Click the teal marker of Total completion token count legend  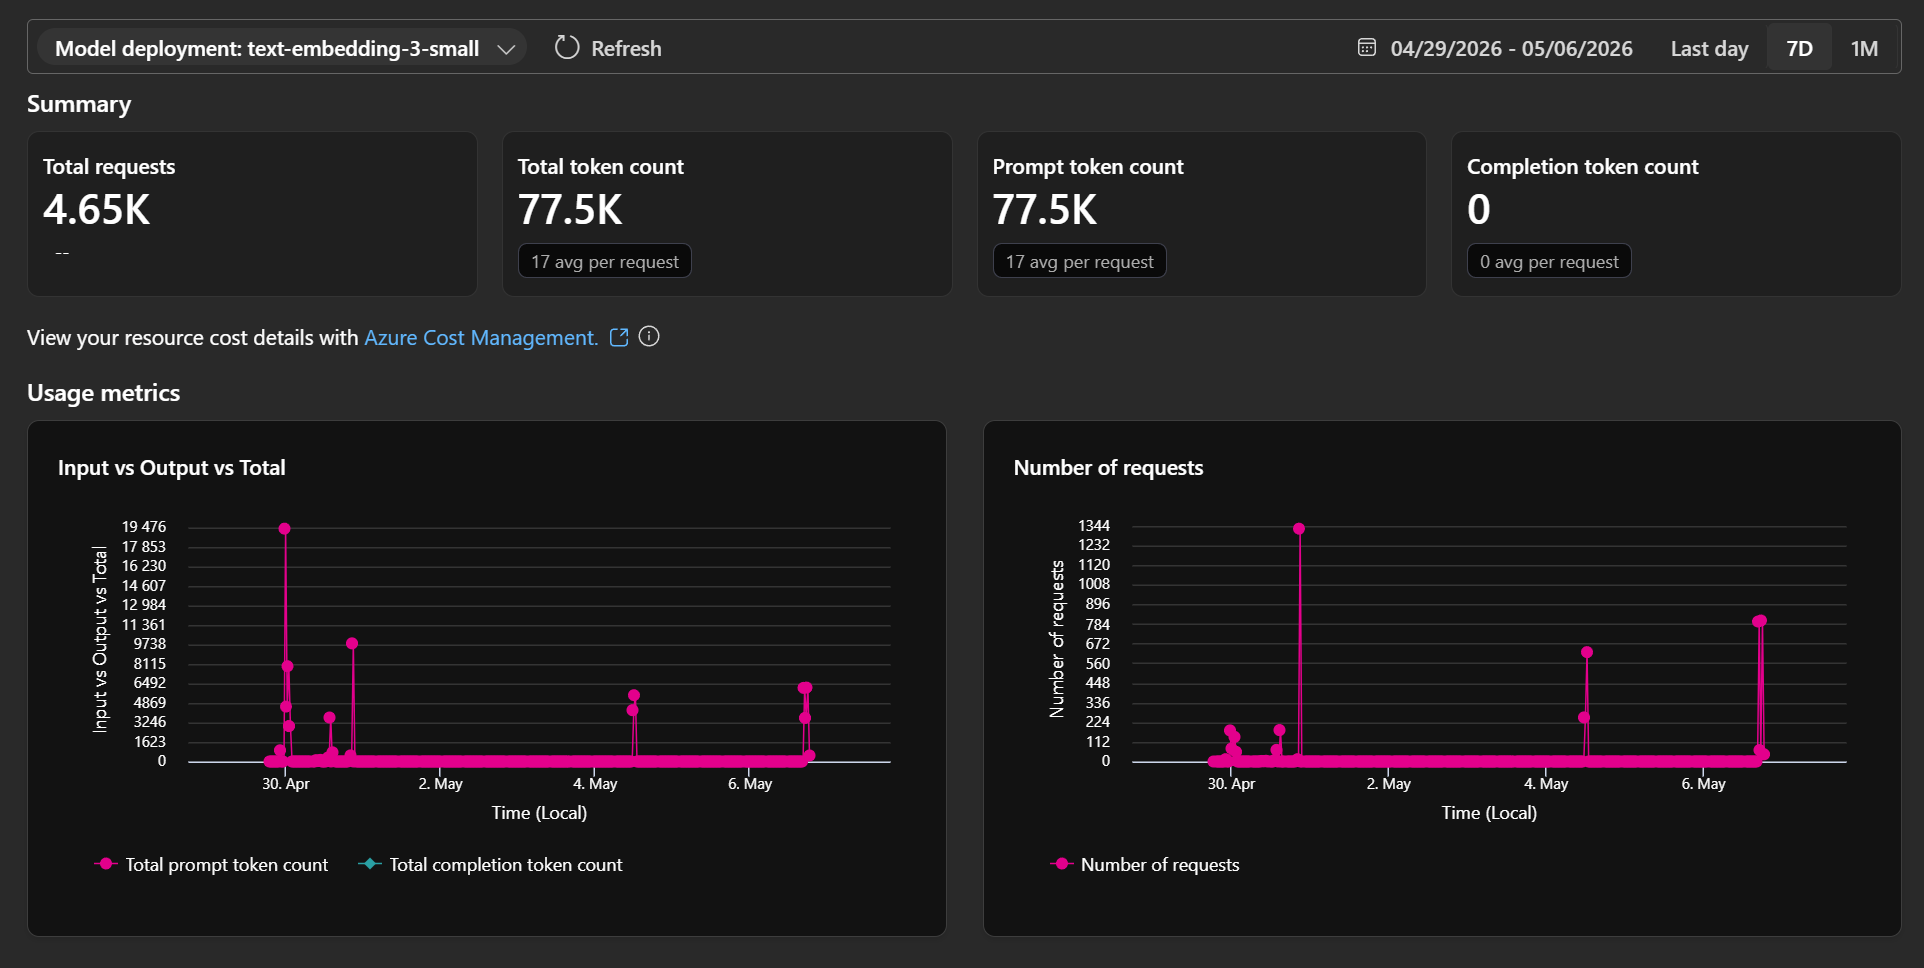click(x=370, y=863)
